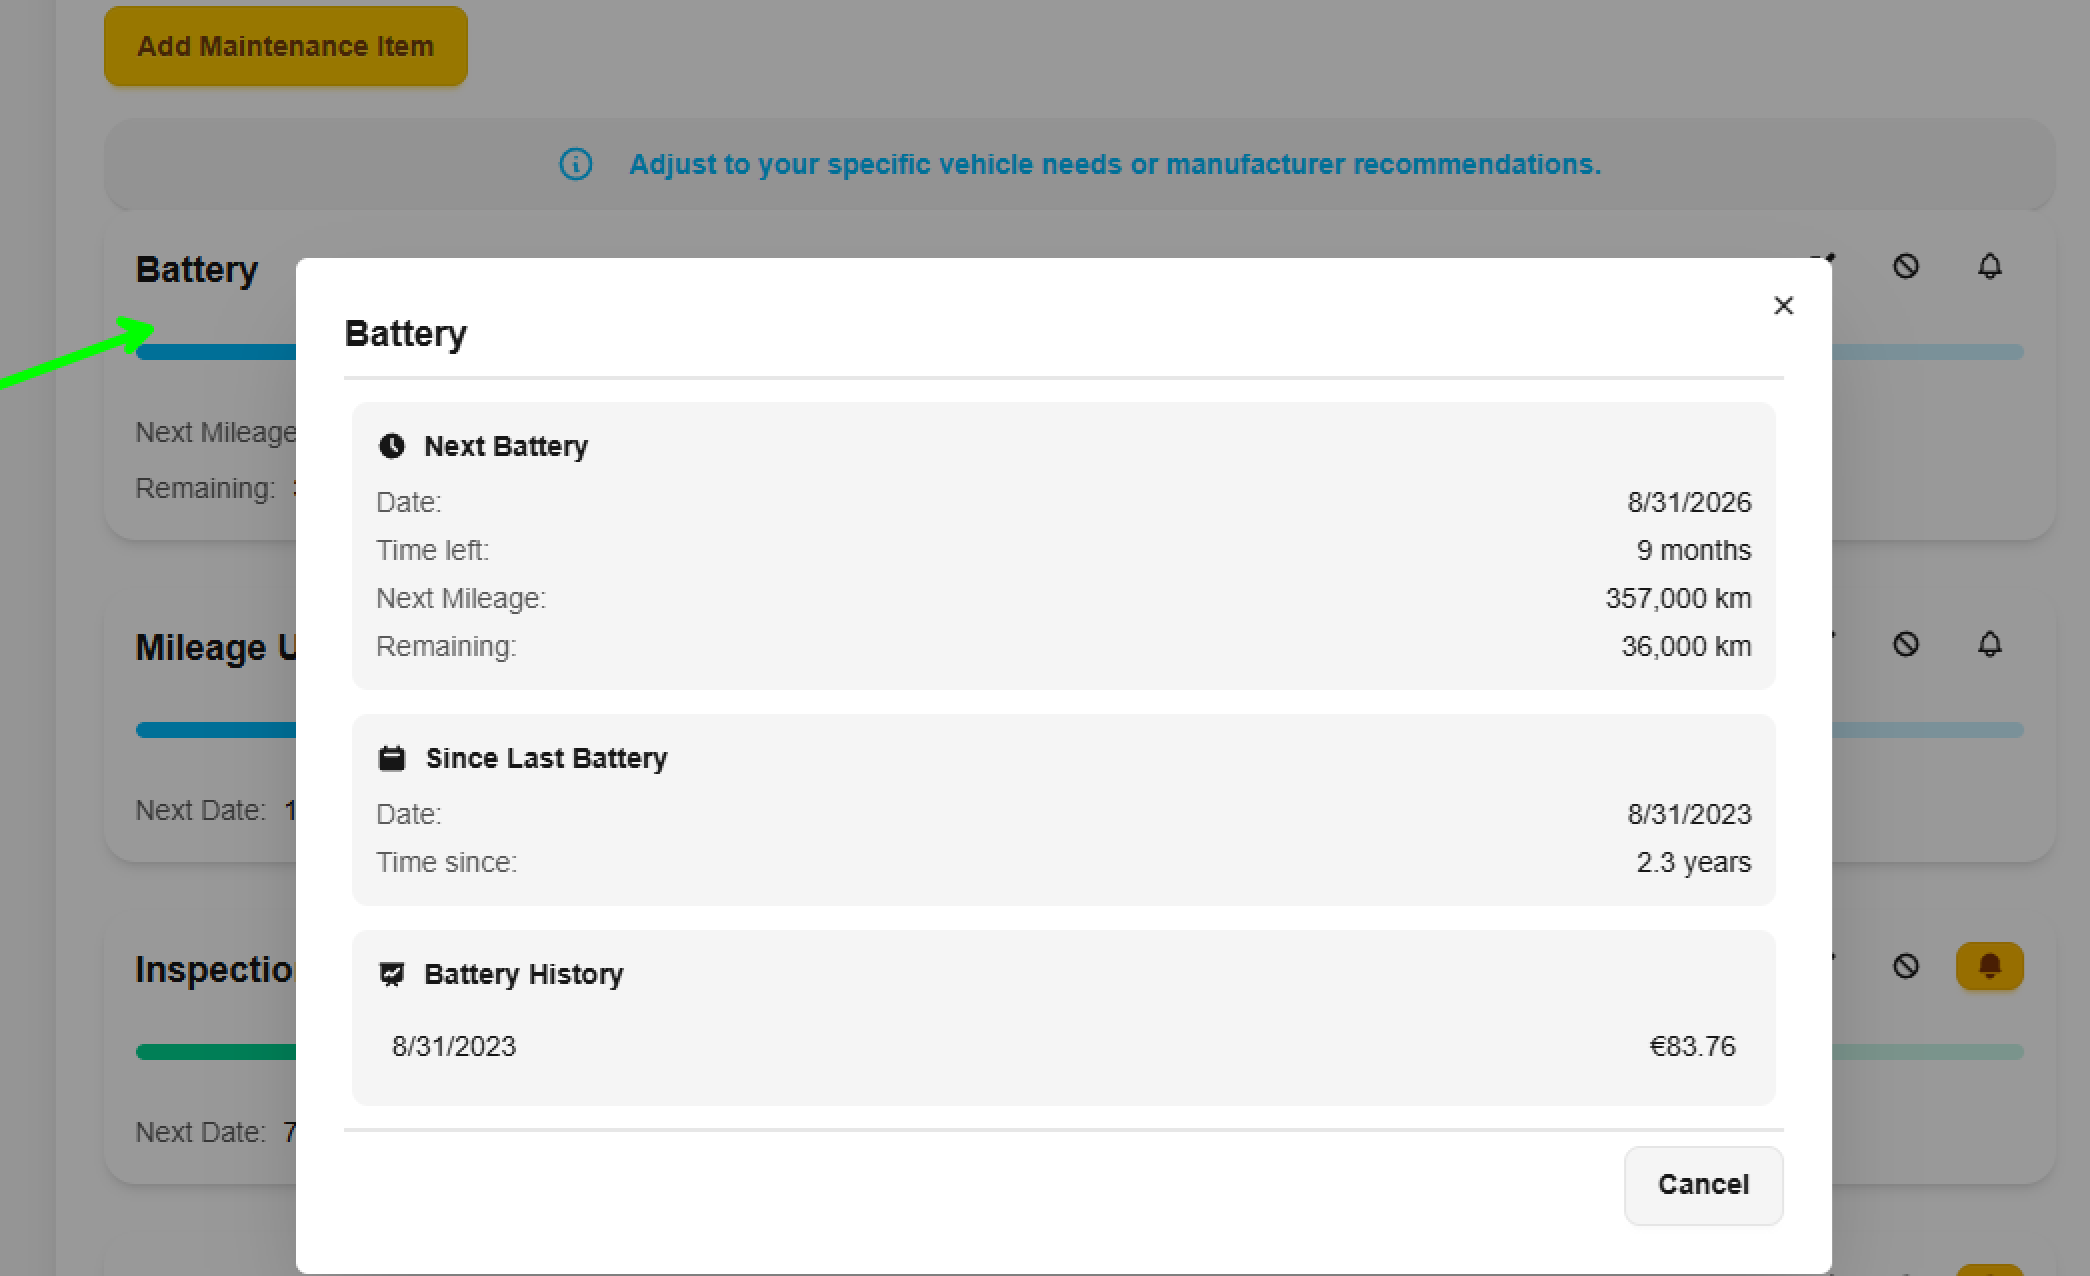2090x1276 pixels.
Task: Click the disable icon on the Mileage card
Action: click(x=1905, y=644)
